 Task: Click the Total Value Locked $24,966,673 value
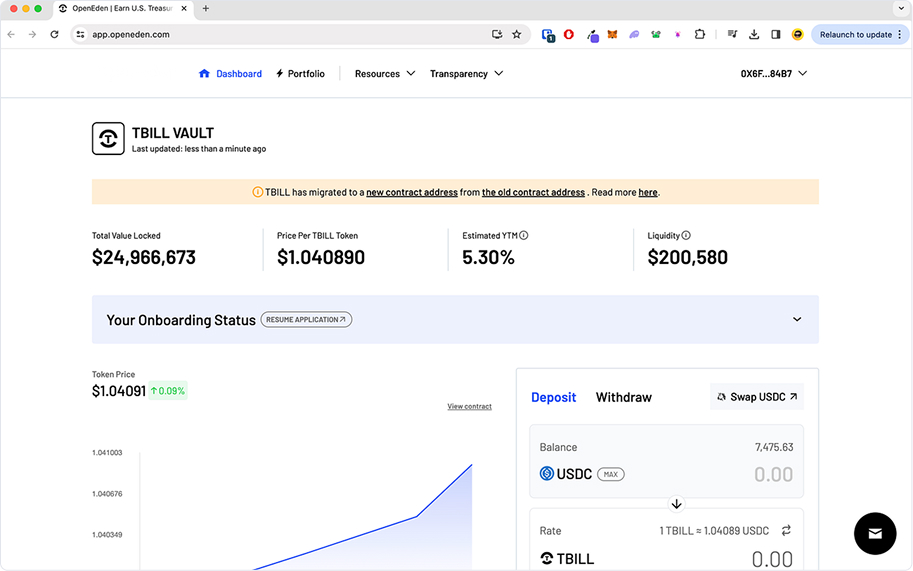point(144,257)
